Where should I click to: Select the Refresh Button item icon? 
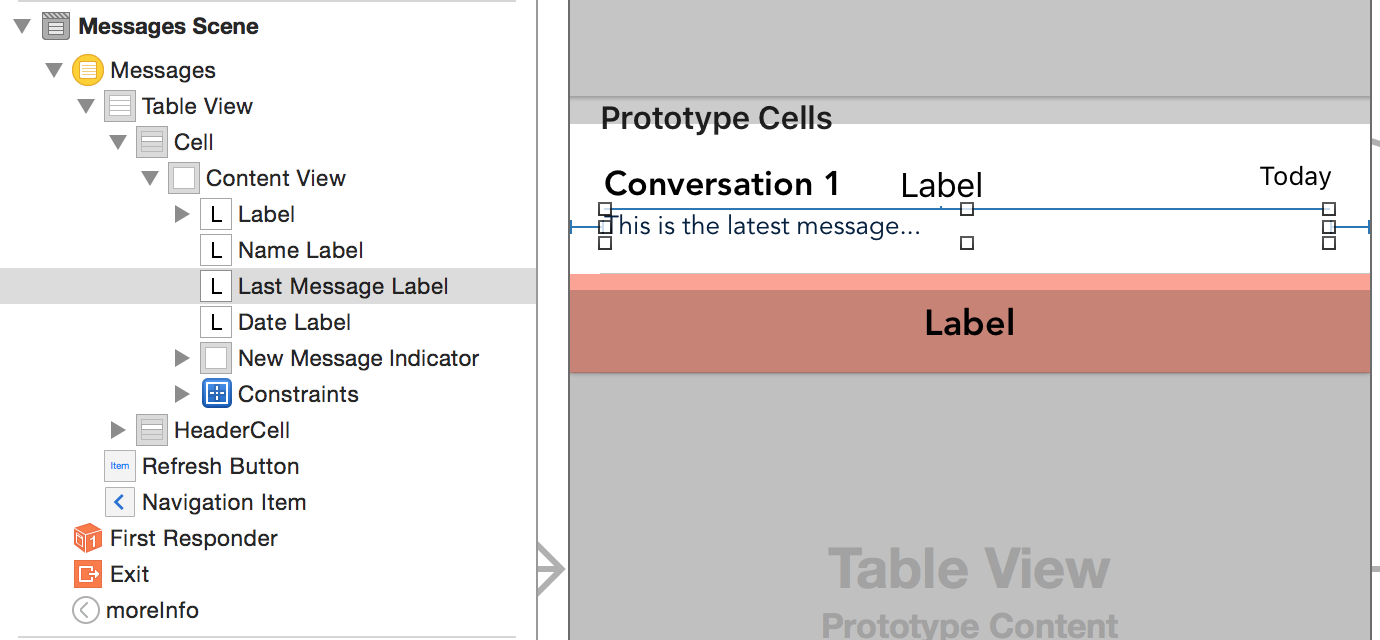(x=120, y=466)
